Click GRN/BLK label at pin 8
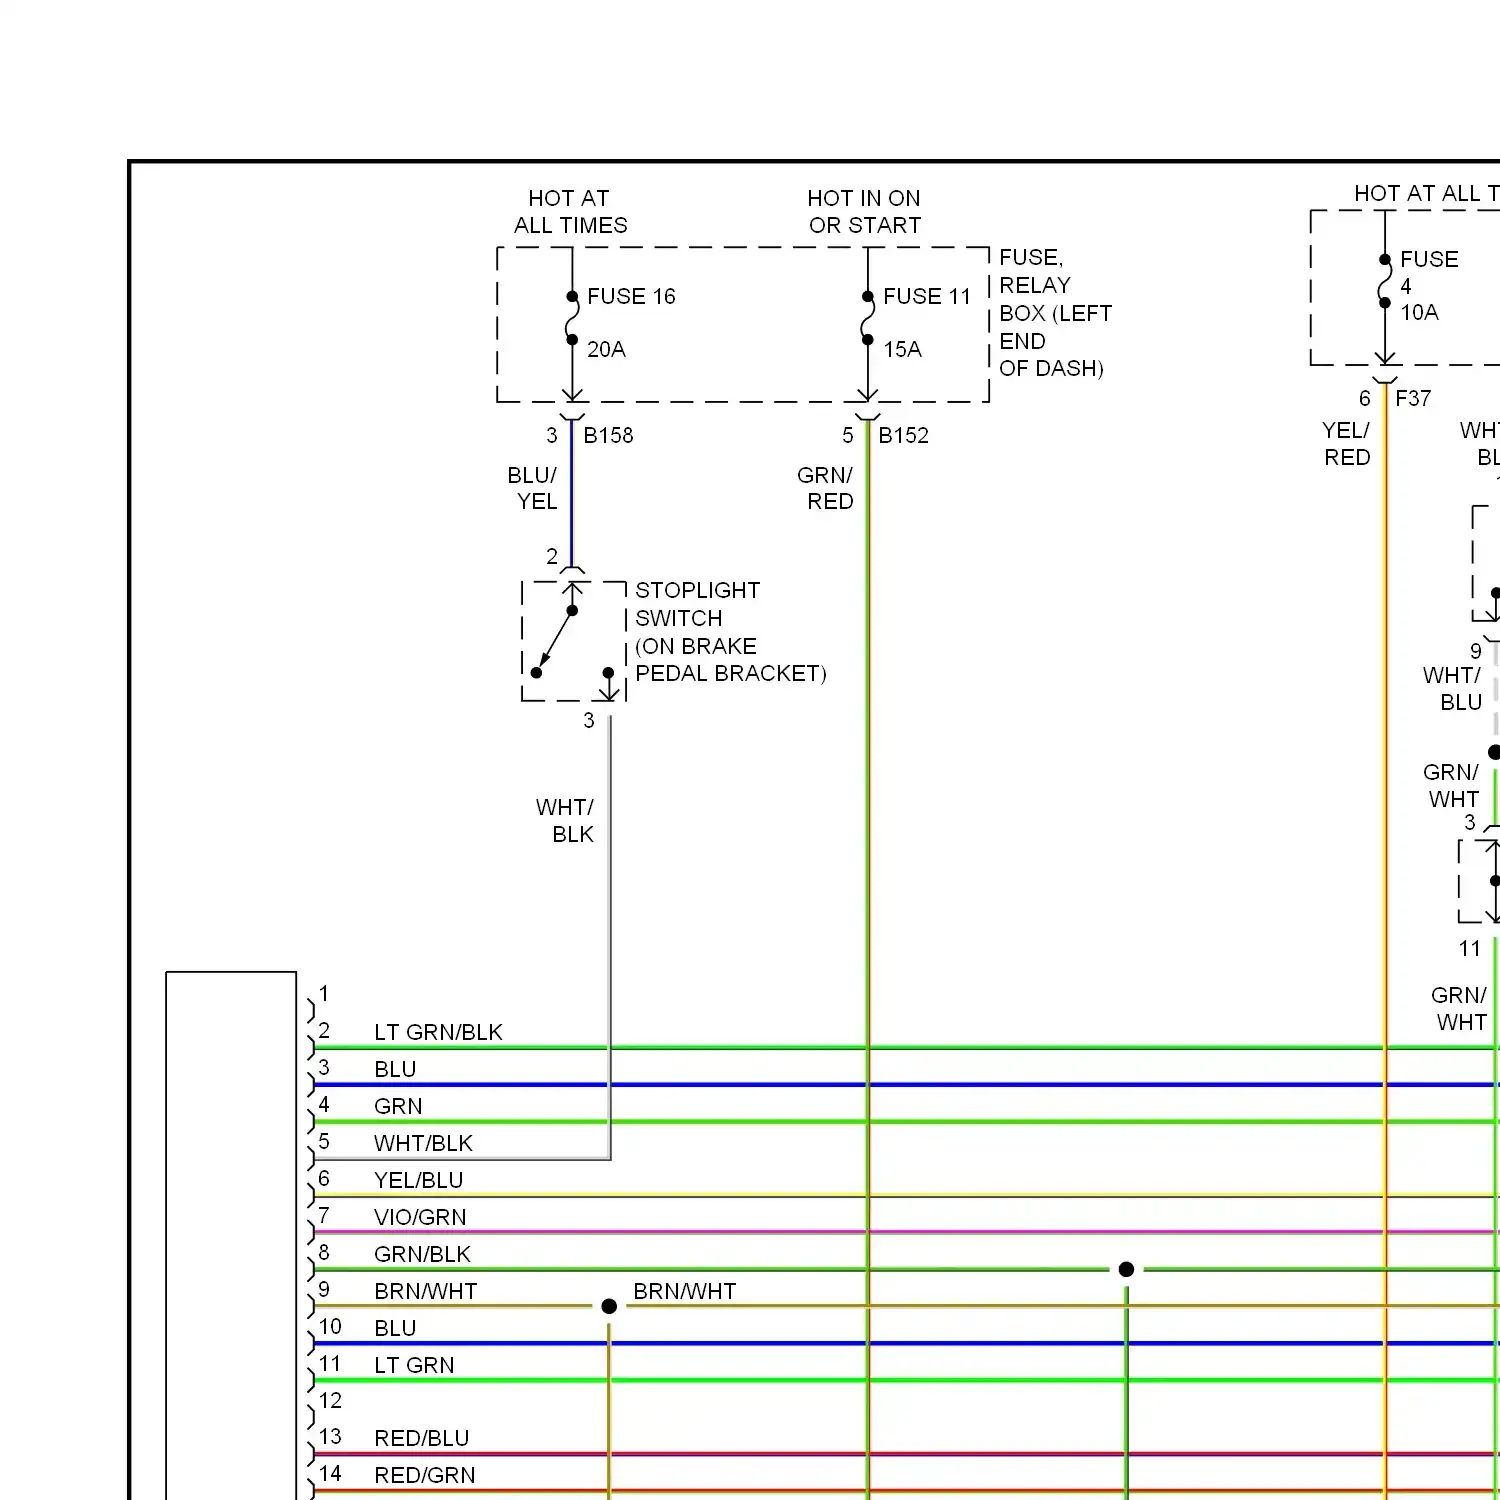This screenshot has width=1500, height=1500. [422, 1255]
